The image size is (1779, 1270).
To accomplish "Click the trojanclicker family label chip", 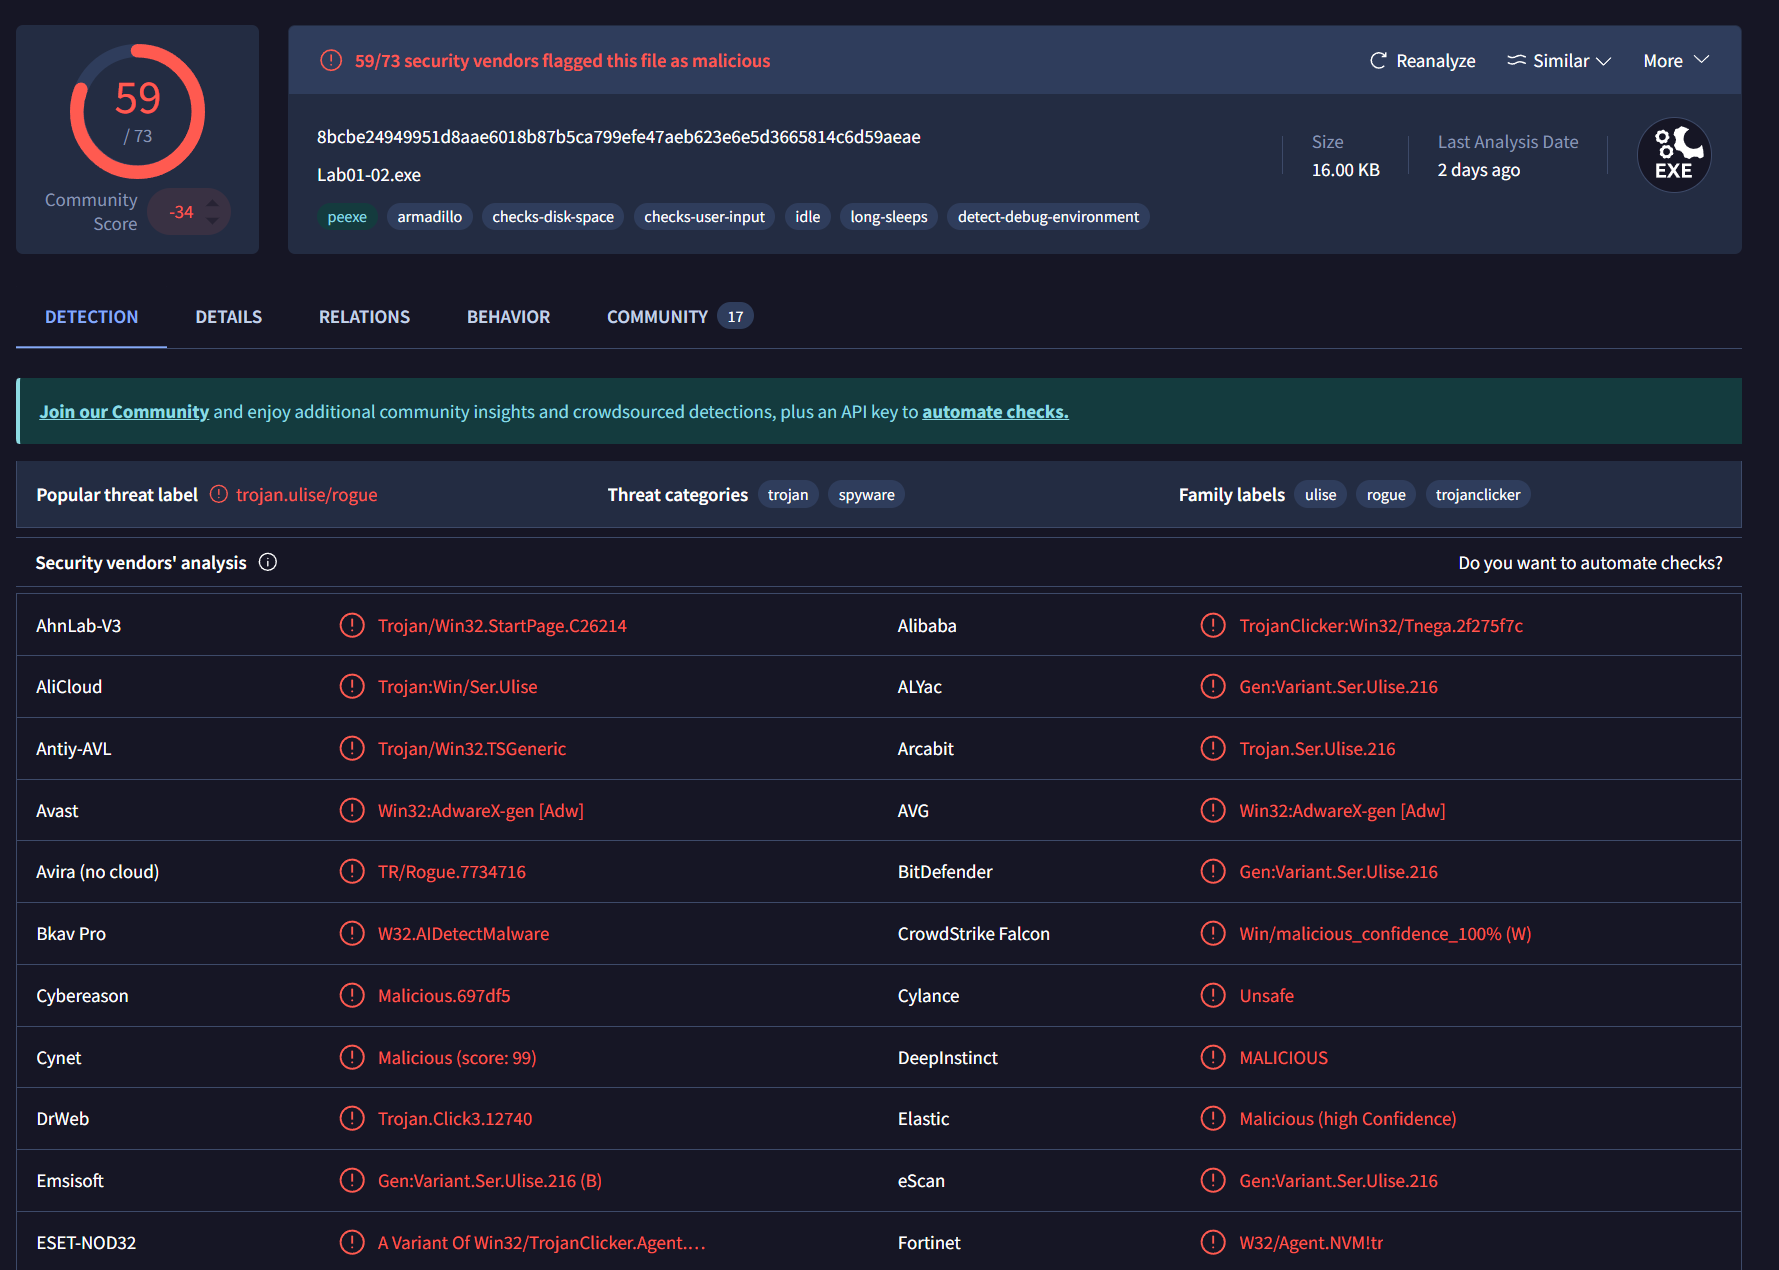I will click(1478, 495).
